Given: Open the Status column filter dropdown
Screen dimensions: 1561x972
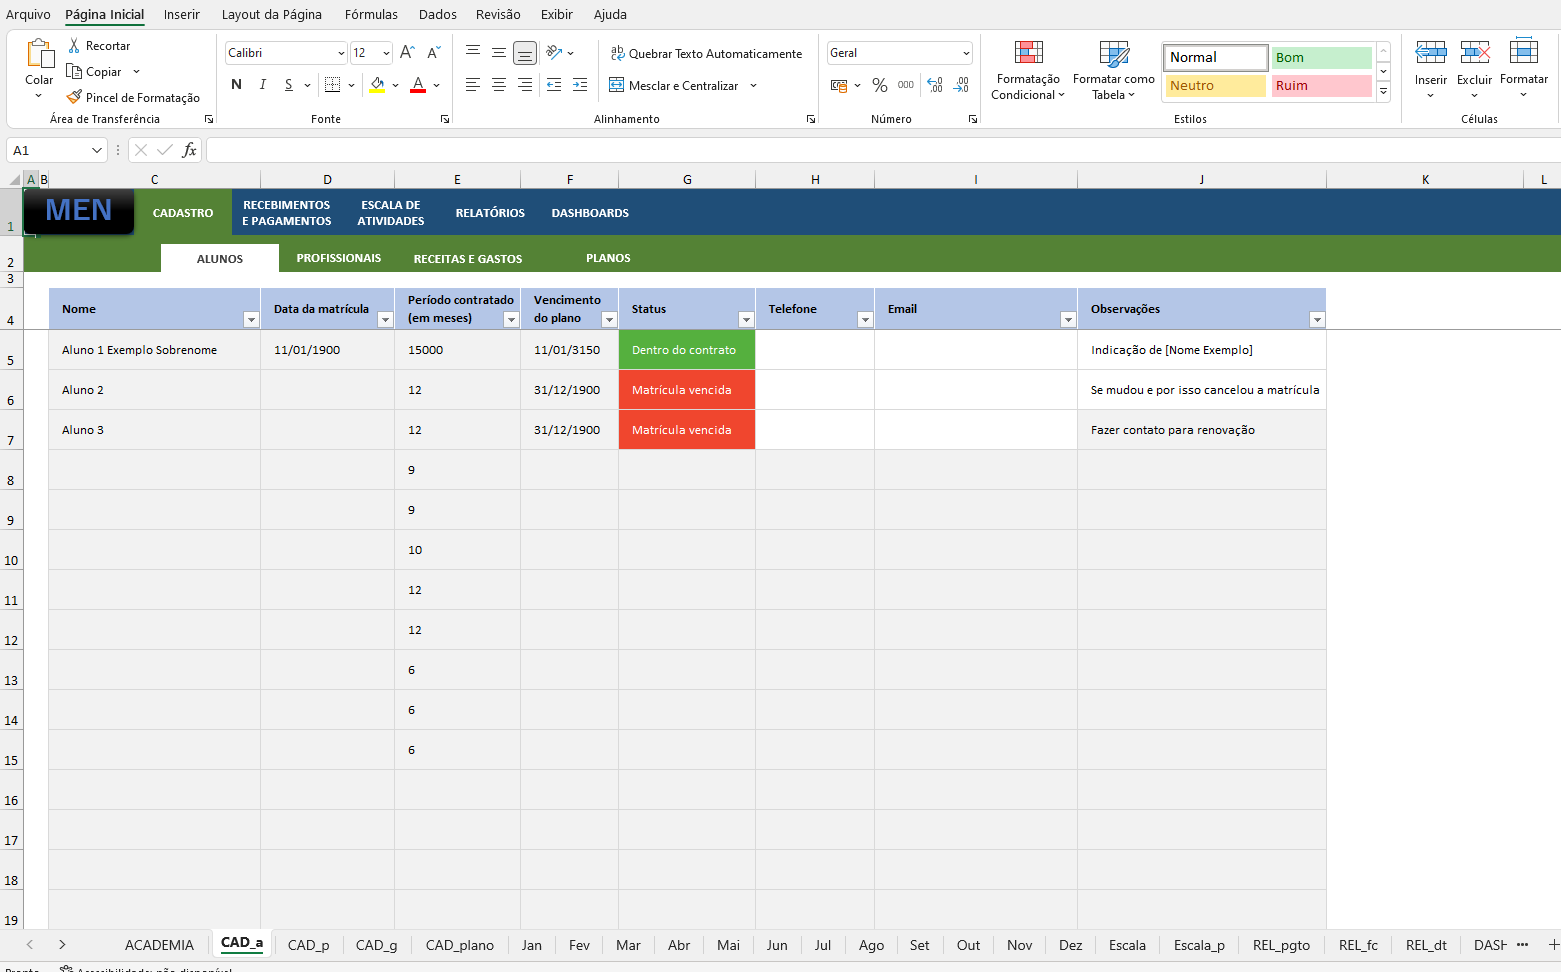Looking at the screenshot, I should coord(745,319).
